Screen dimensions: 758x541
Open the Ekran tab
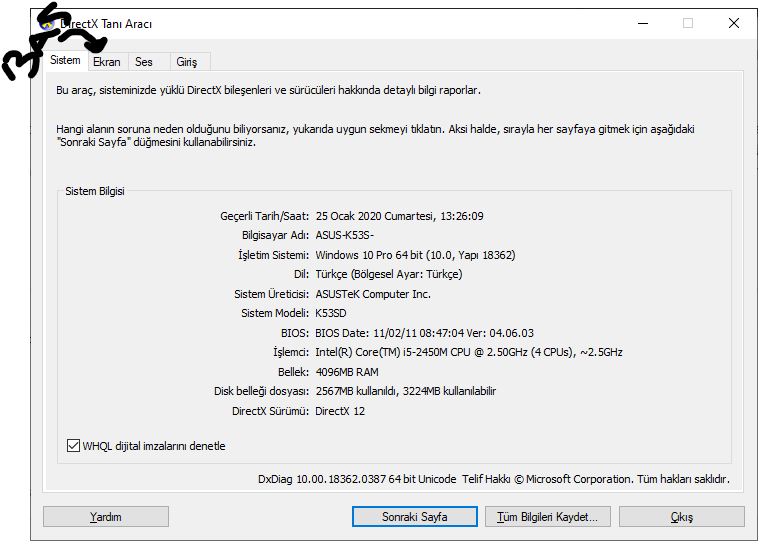coord(107,62)
